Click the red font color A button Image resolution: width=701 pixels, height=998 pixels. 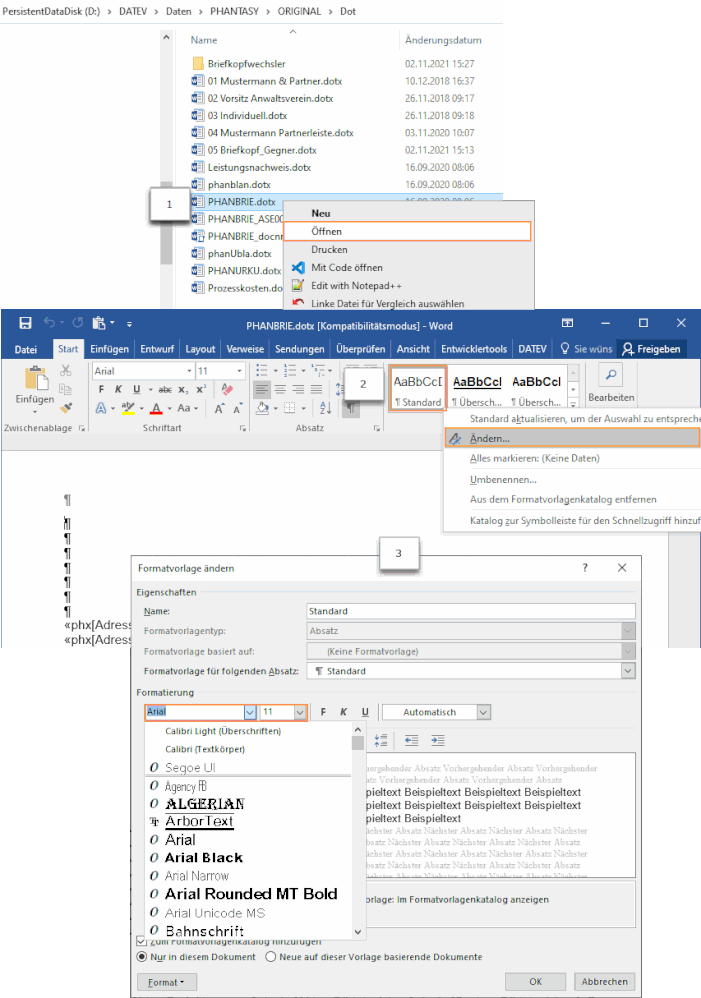pos(157,408)
